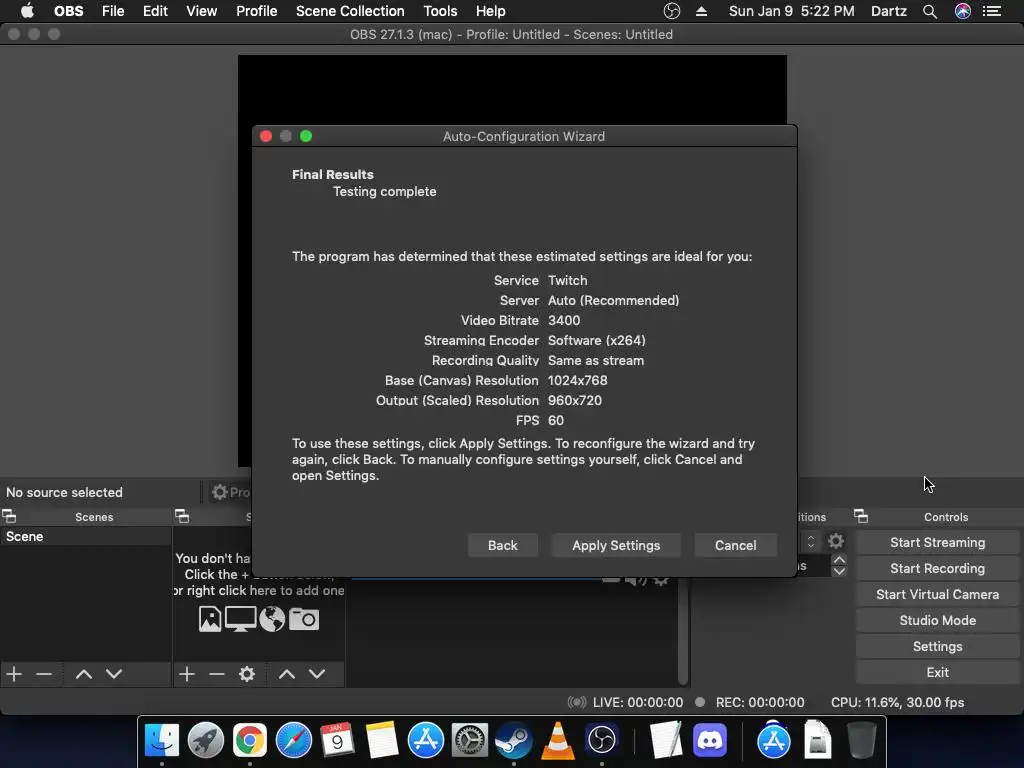Open Google Chrome from the Dock
Screen dimensions: 1024x768
pyautogui.click(x=250, y=740)
